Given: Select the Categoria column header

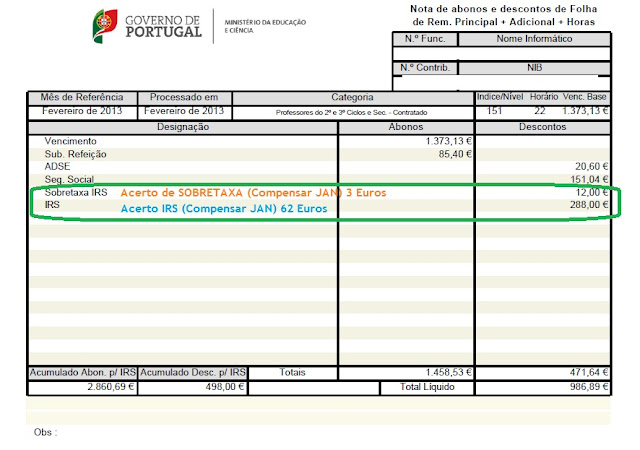Looking at the screenshot, I should pos(352,98).
